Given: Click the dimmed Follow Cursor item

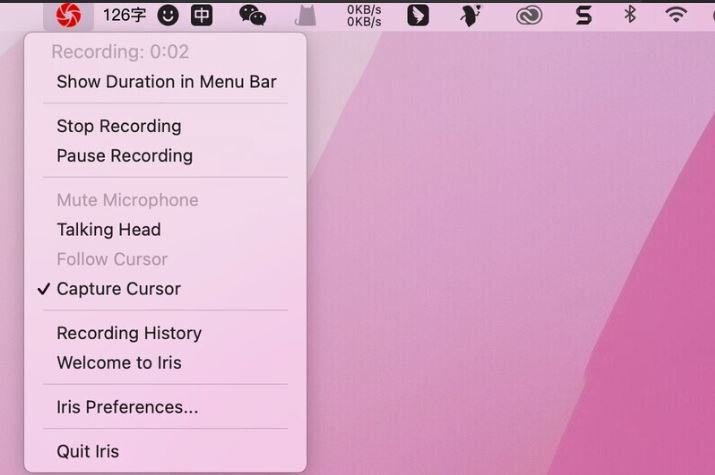Looking at the screenshot, I should (x=166, y=259).
